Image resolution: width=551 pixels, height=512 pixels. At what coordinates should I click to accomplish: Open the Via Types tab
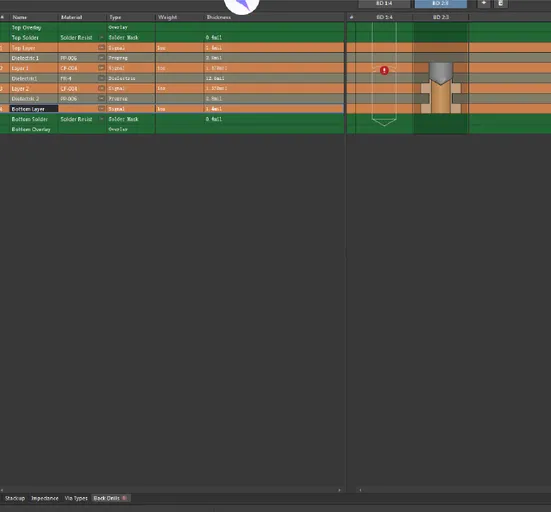[x=76, y=498]
